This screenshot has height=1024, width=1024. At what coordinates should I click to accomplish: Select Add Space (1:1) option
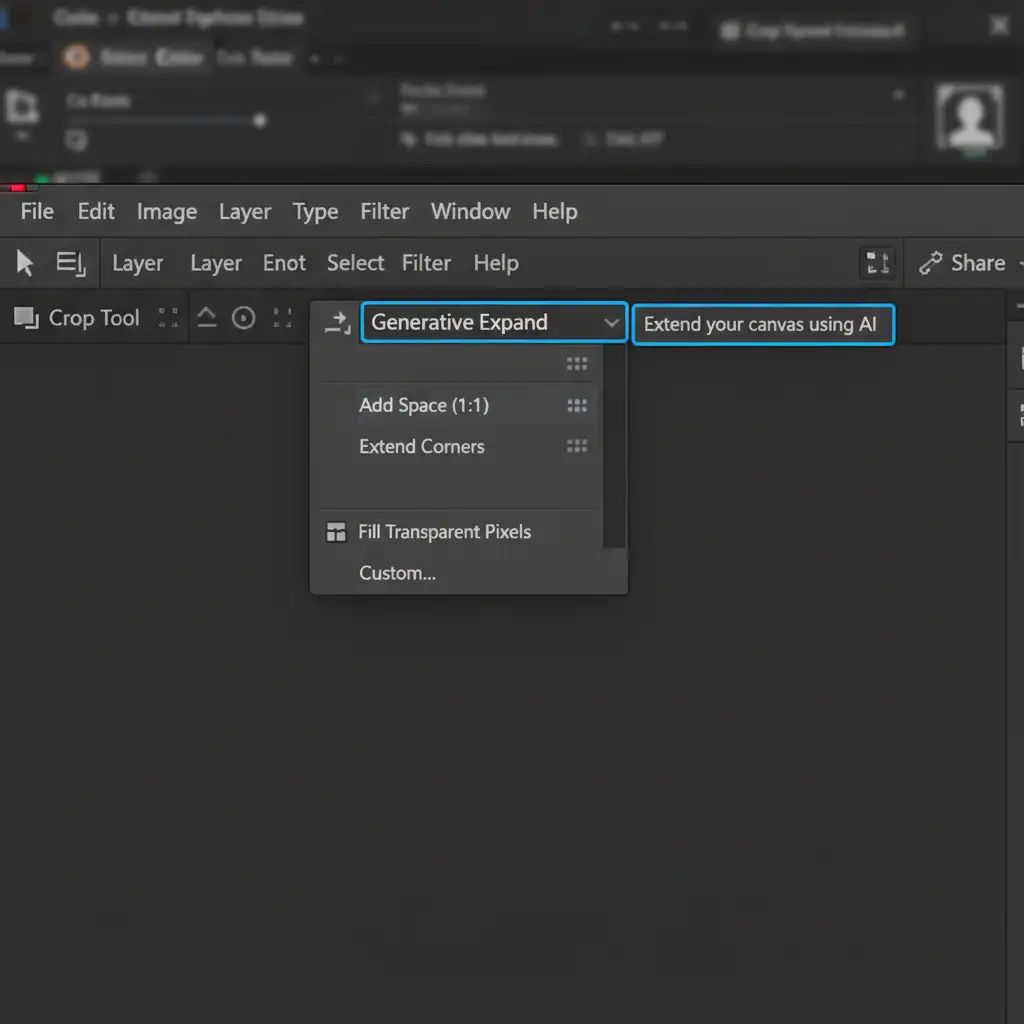click(424, 405)
